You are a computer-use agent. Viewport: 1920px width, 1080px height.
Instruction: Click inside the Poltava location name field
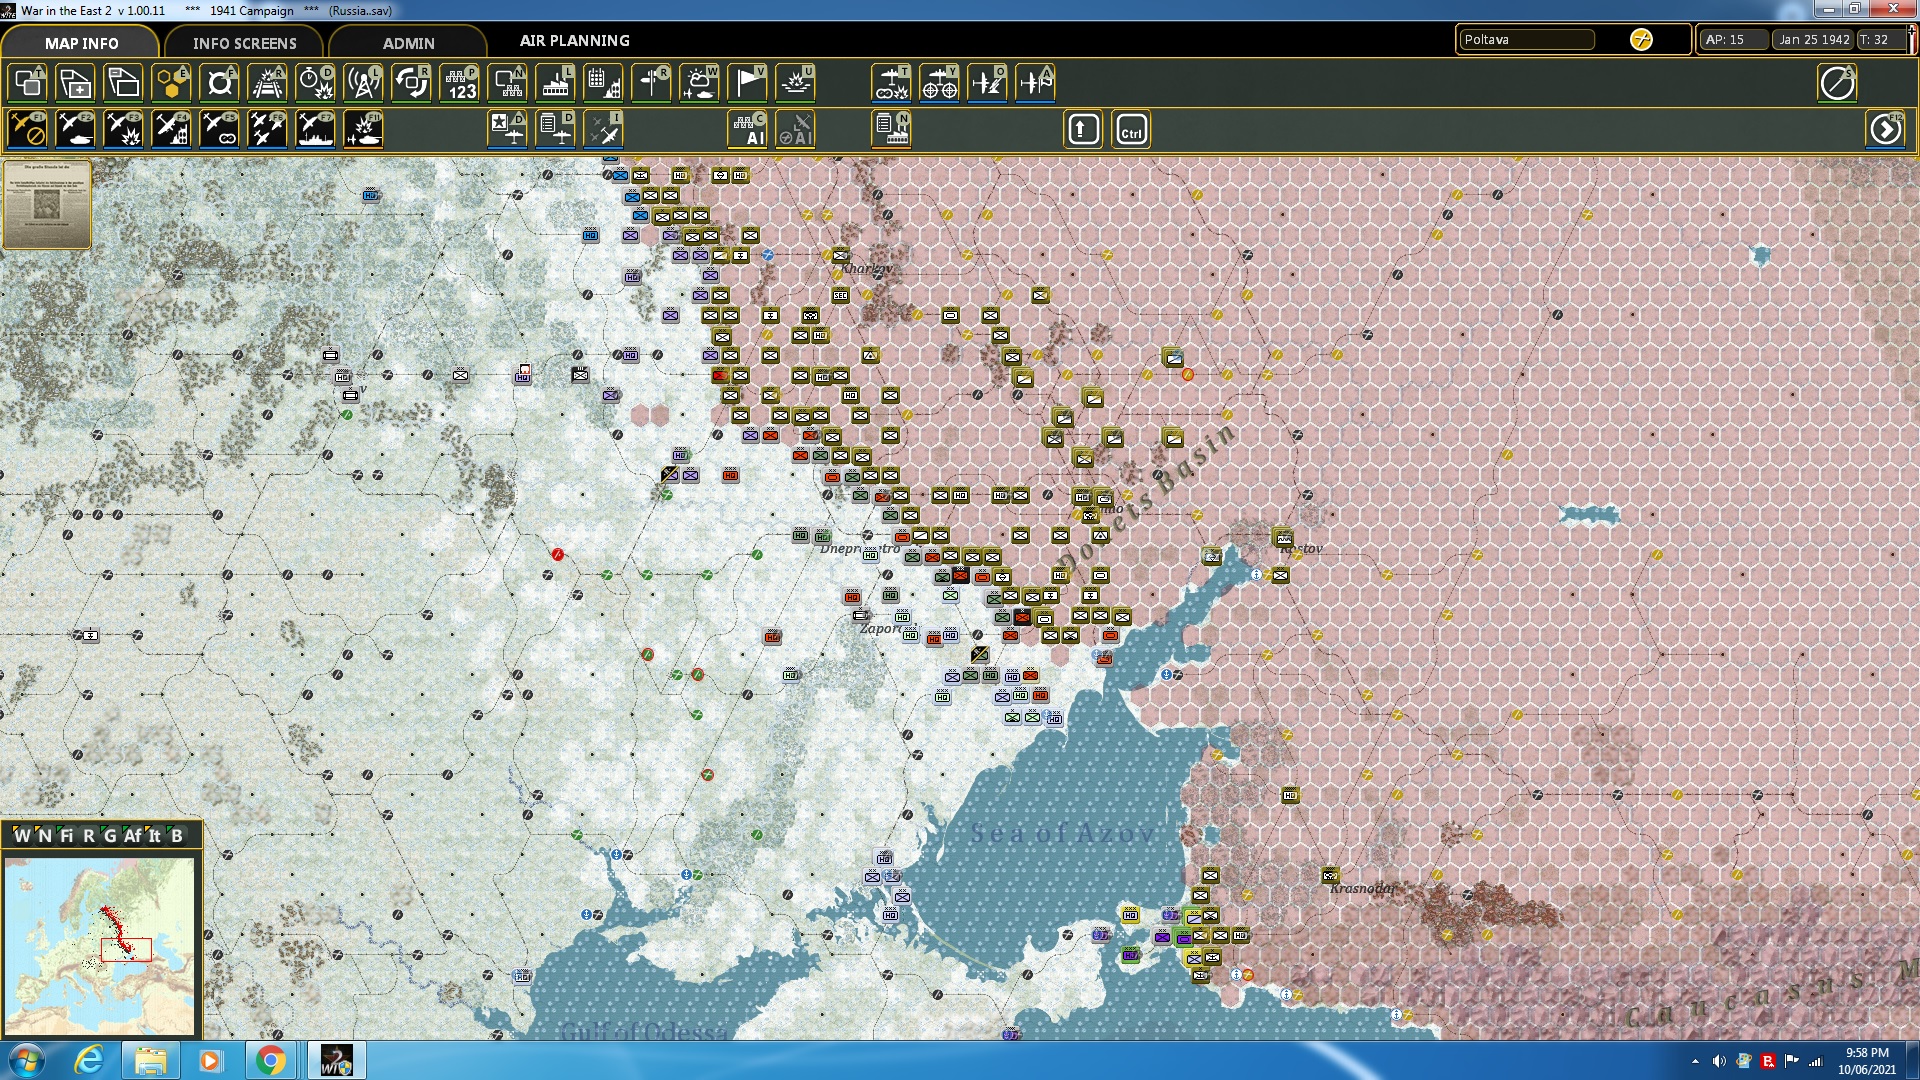(x=1526, y=40)
